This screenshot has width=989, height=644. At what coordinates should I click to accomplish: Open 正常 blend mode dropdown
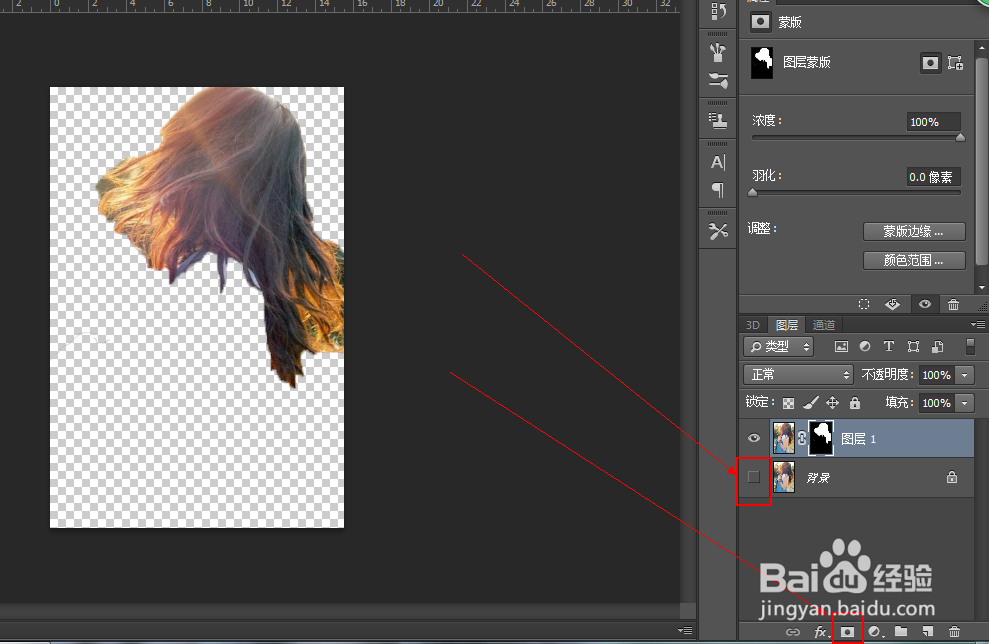pyautogui.click(x=799, y=375)
